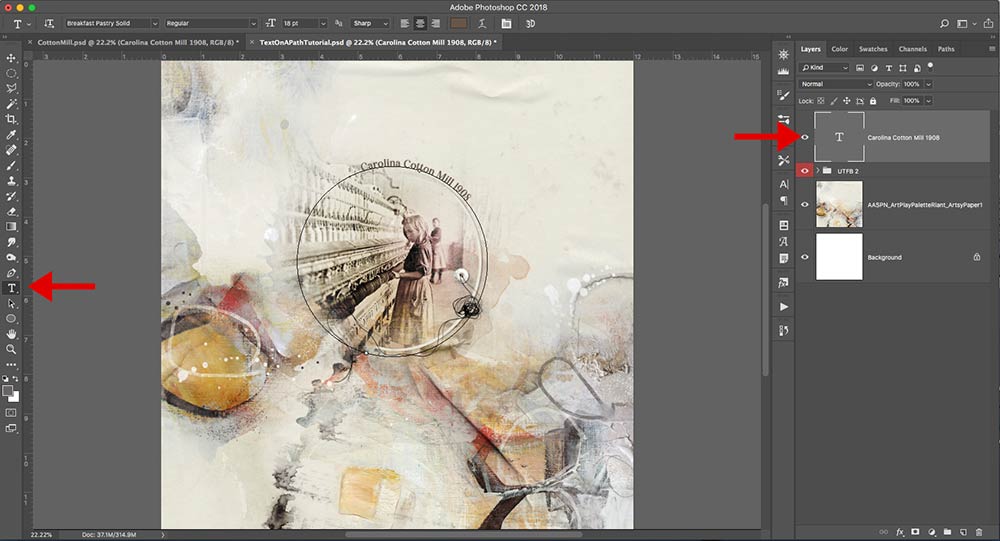The width and height of the screenshot is (1000, 541).
Task: Select the Magic Wand tool
Action: pos(11,104)
